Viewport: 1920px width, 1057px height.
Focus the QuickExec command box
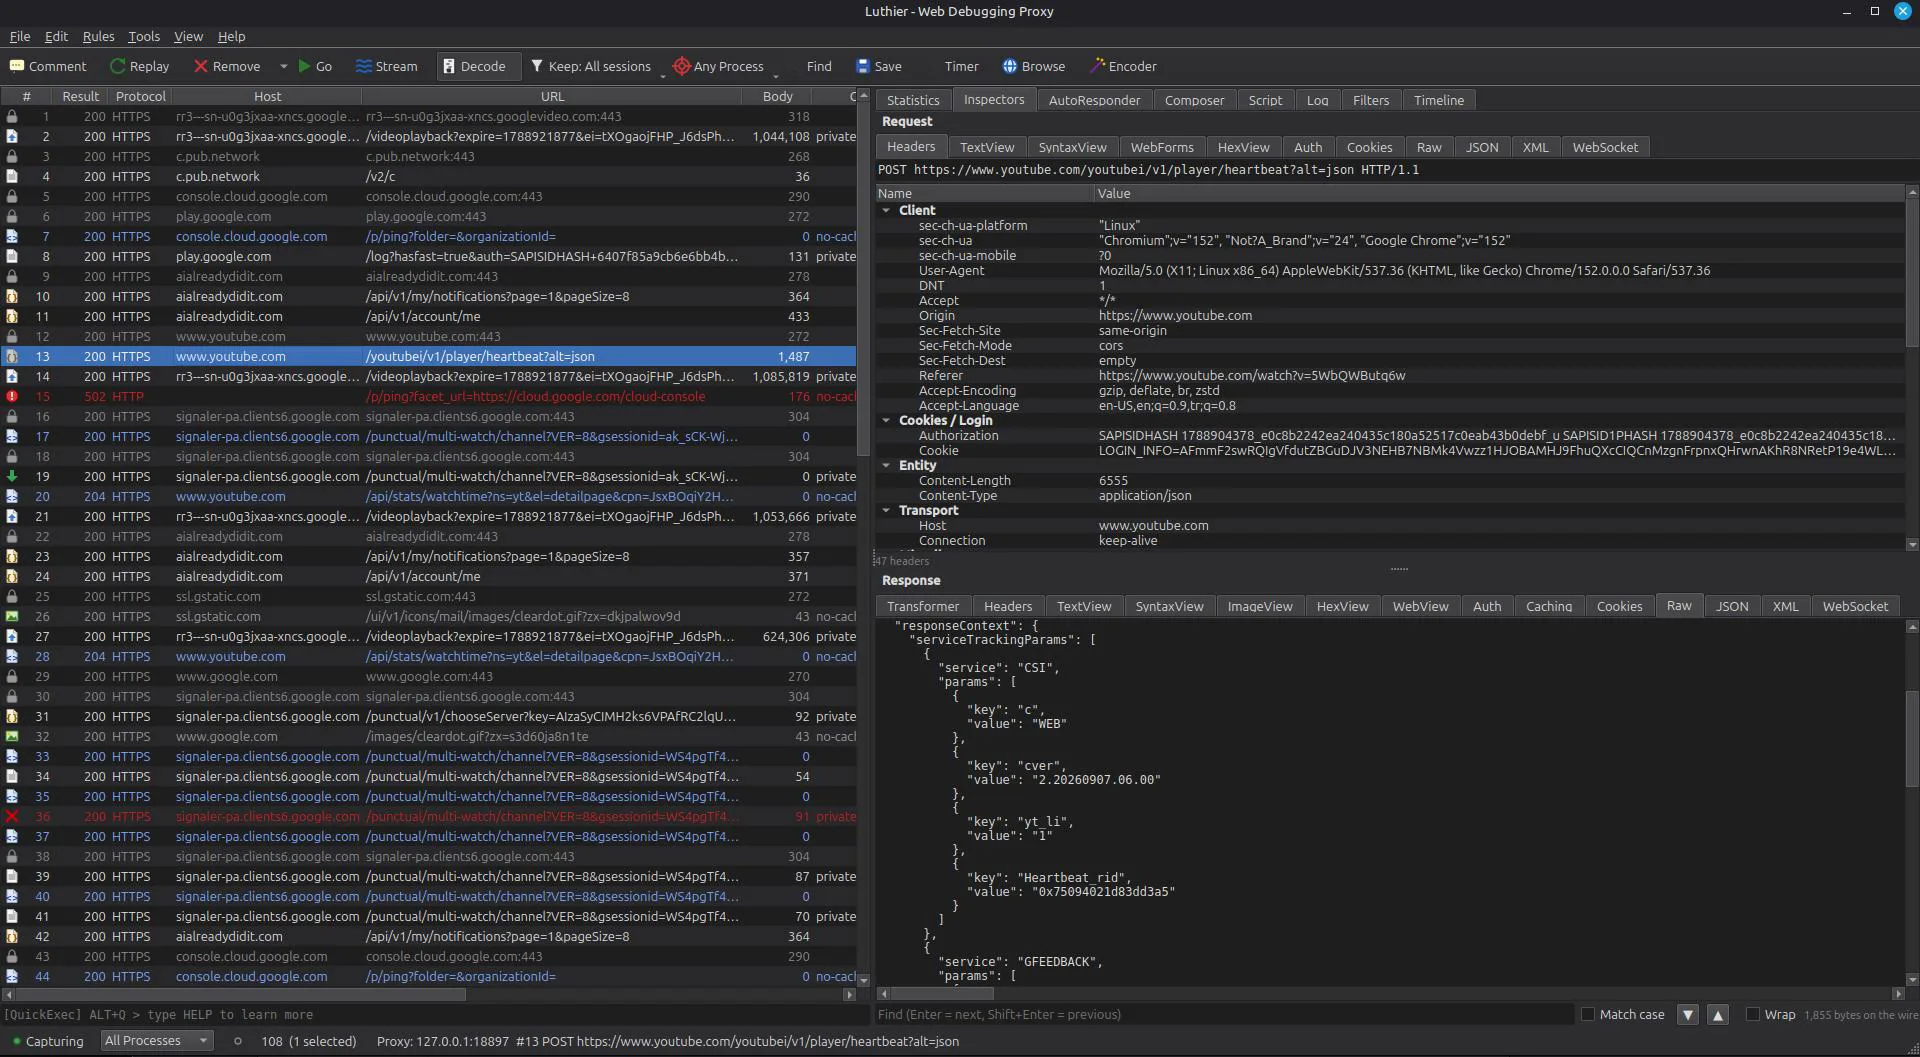point(435,1014)
